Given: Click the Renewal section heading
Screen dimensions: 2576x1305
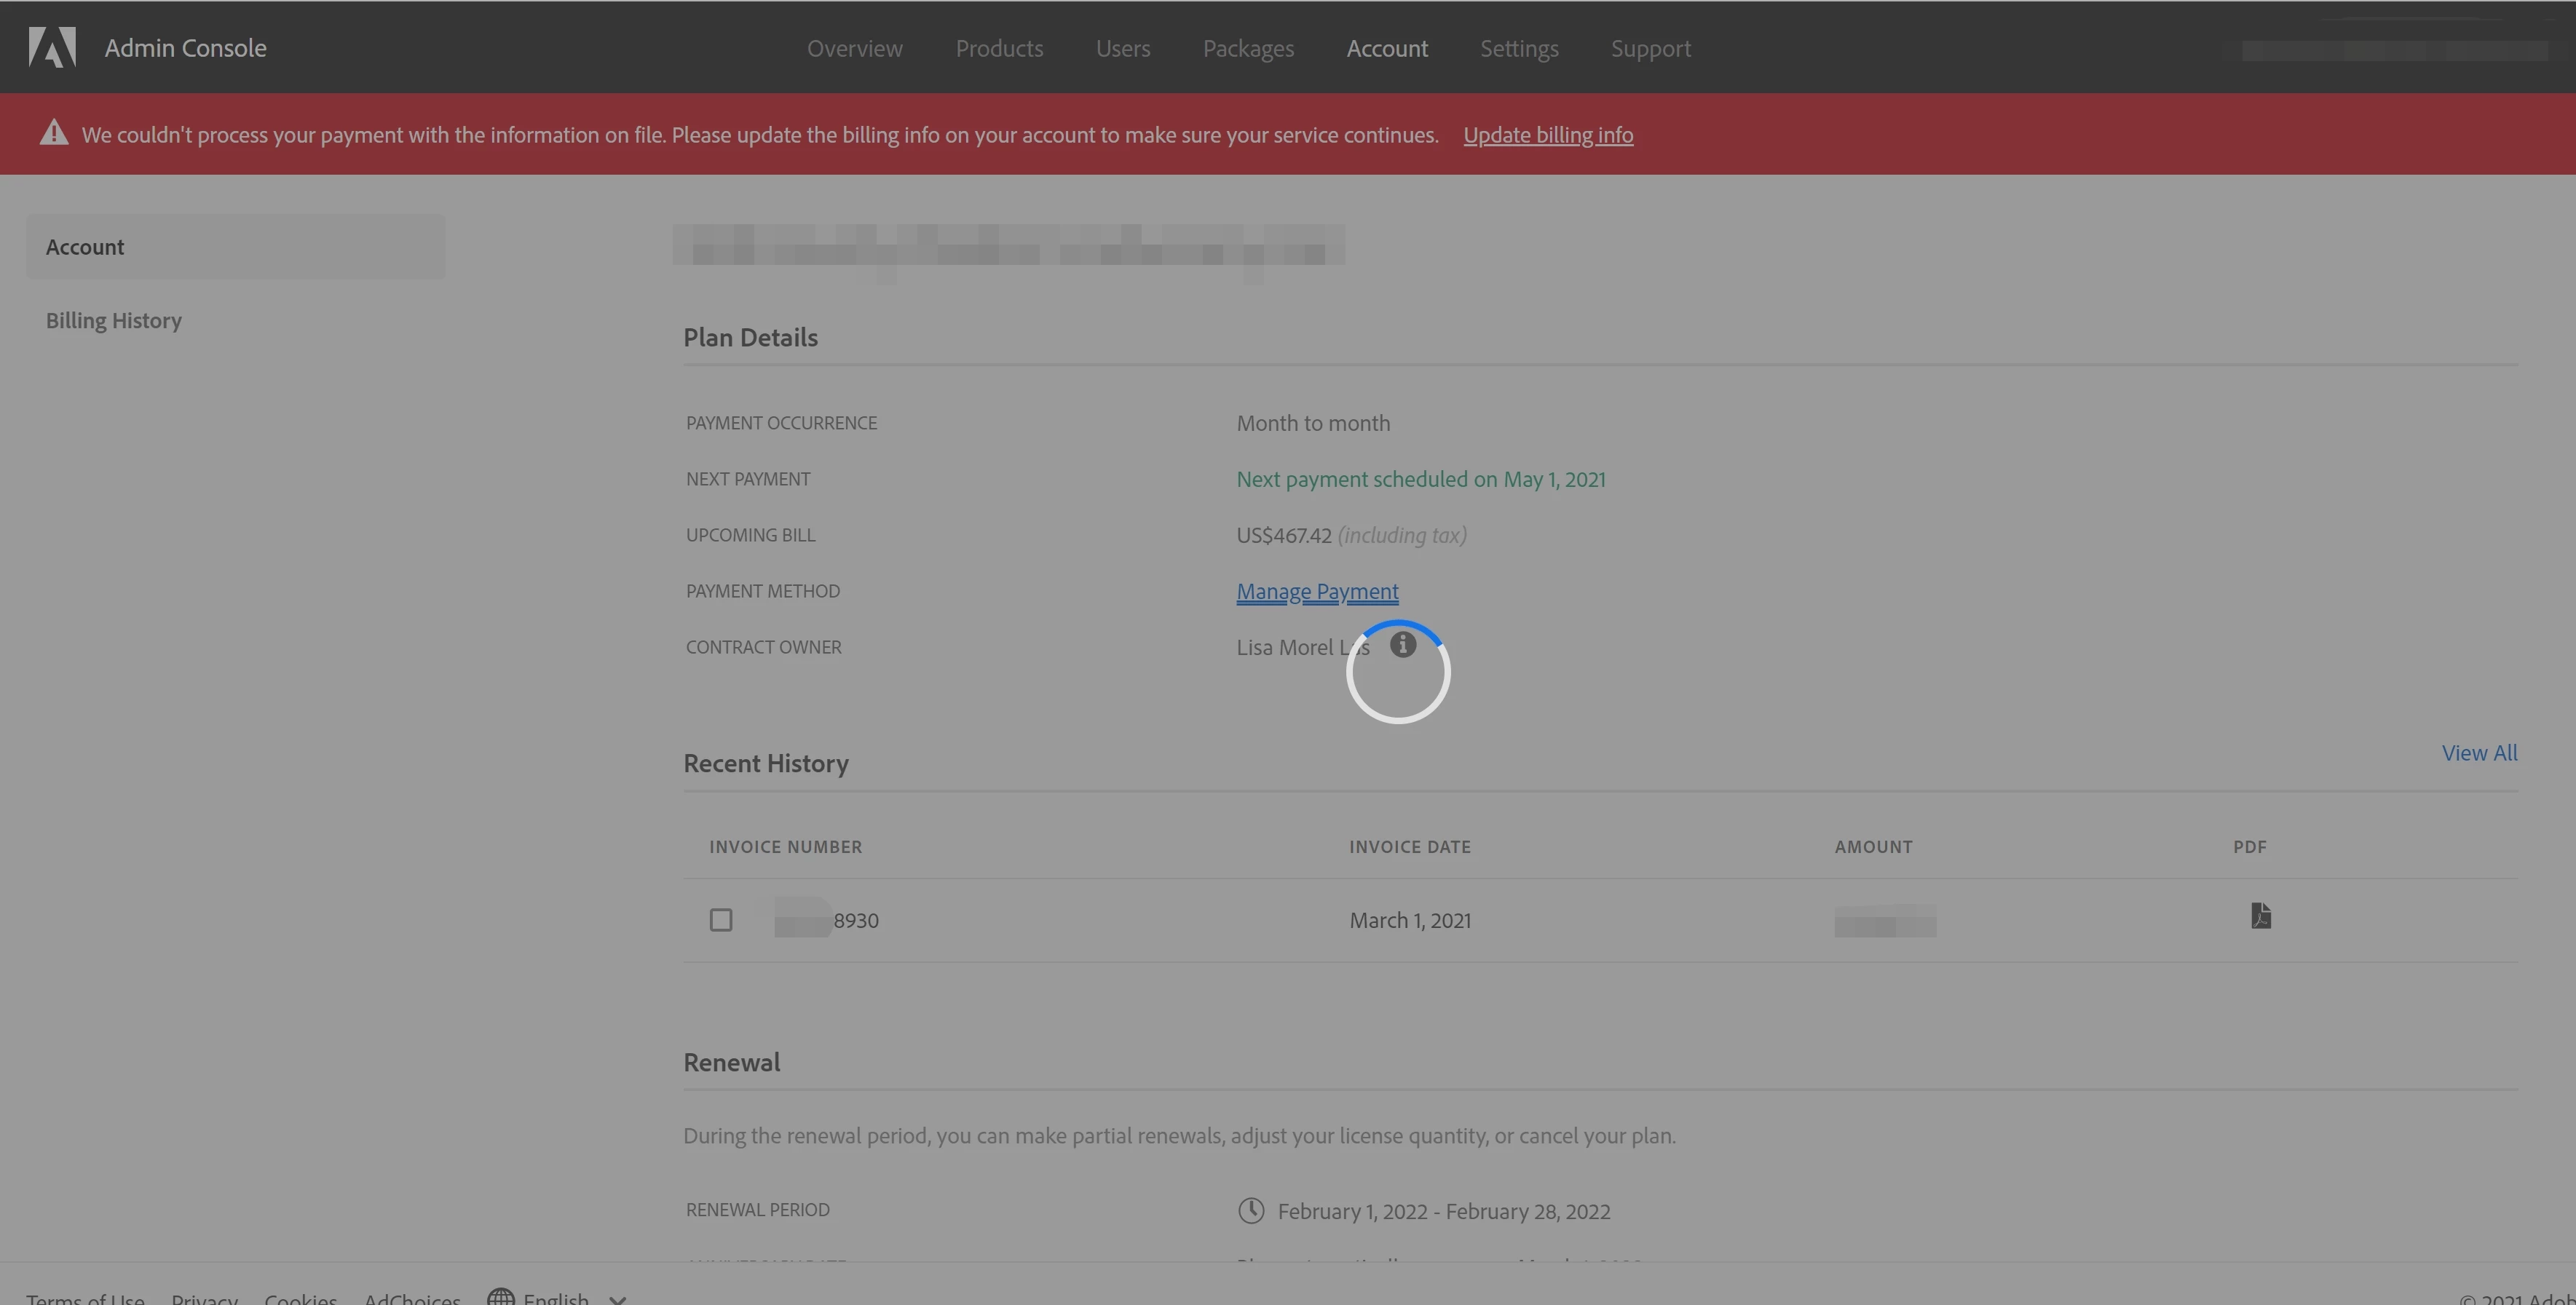Looking at the screenshot, I should pos(732,1062).
